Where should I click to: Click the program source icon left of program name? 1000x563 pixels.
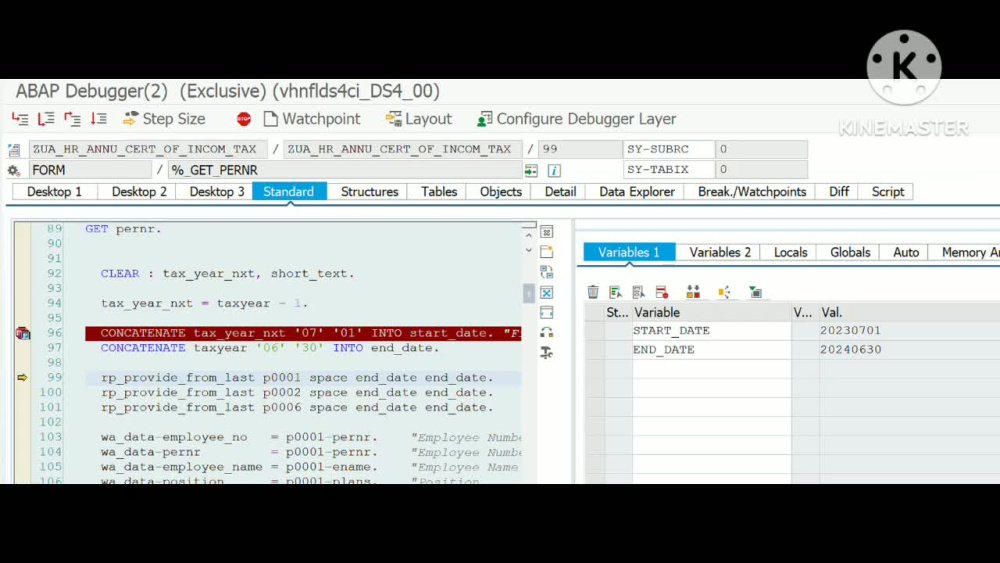(13, 150)
